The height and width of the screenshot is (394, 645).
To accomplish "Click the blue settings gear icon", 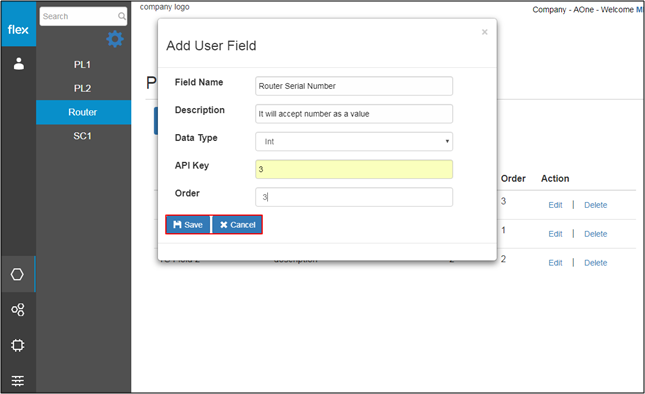I will point(115,39).
